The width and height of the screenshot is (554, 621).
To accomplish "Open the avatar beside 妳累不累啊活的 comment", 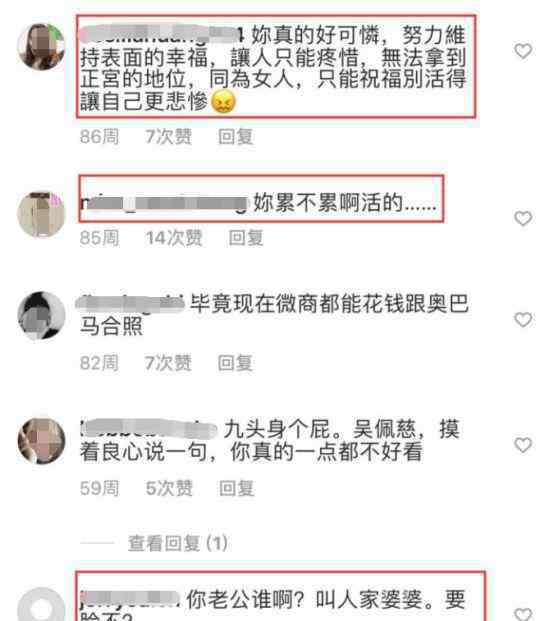I will (x=41, y=214).
